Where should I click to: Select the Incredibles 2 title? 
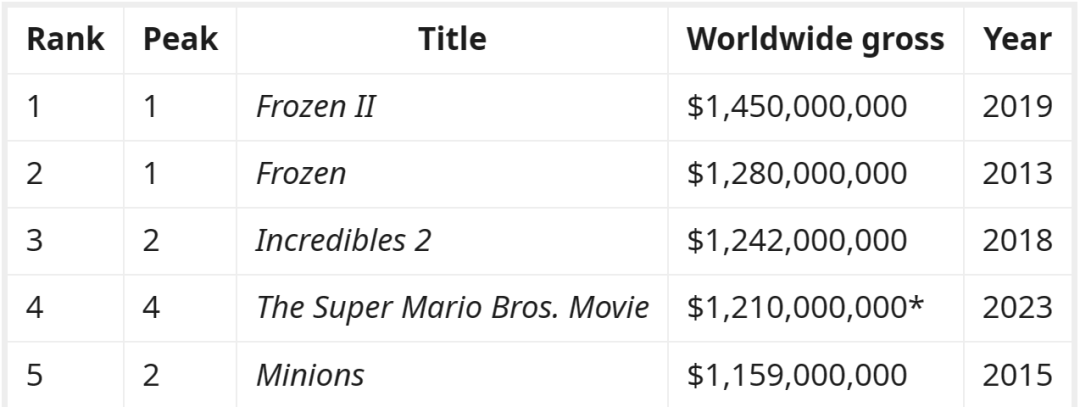point(344,241)
